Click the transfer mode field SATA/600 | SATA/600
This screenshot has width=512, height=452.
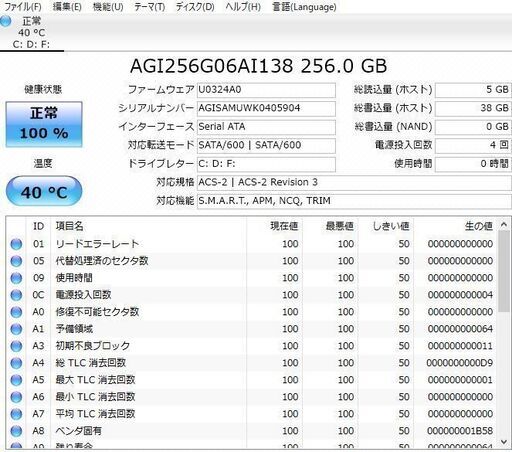266,145
